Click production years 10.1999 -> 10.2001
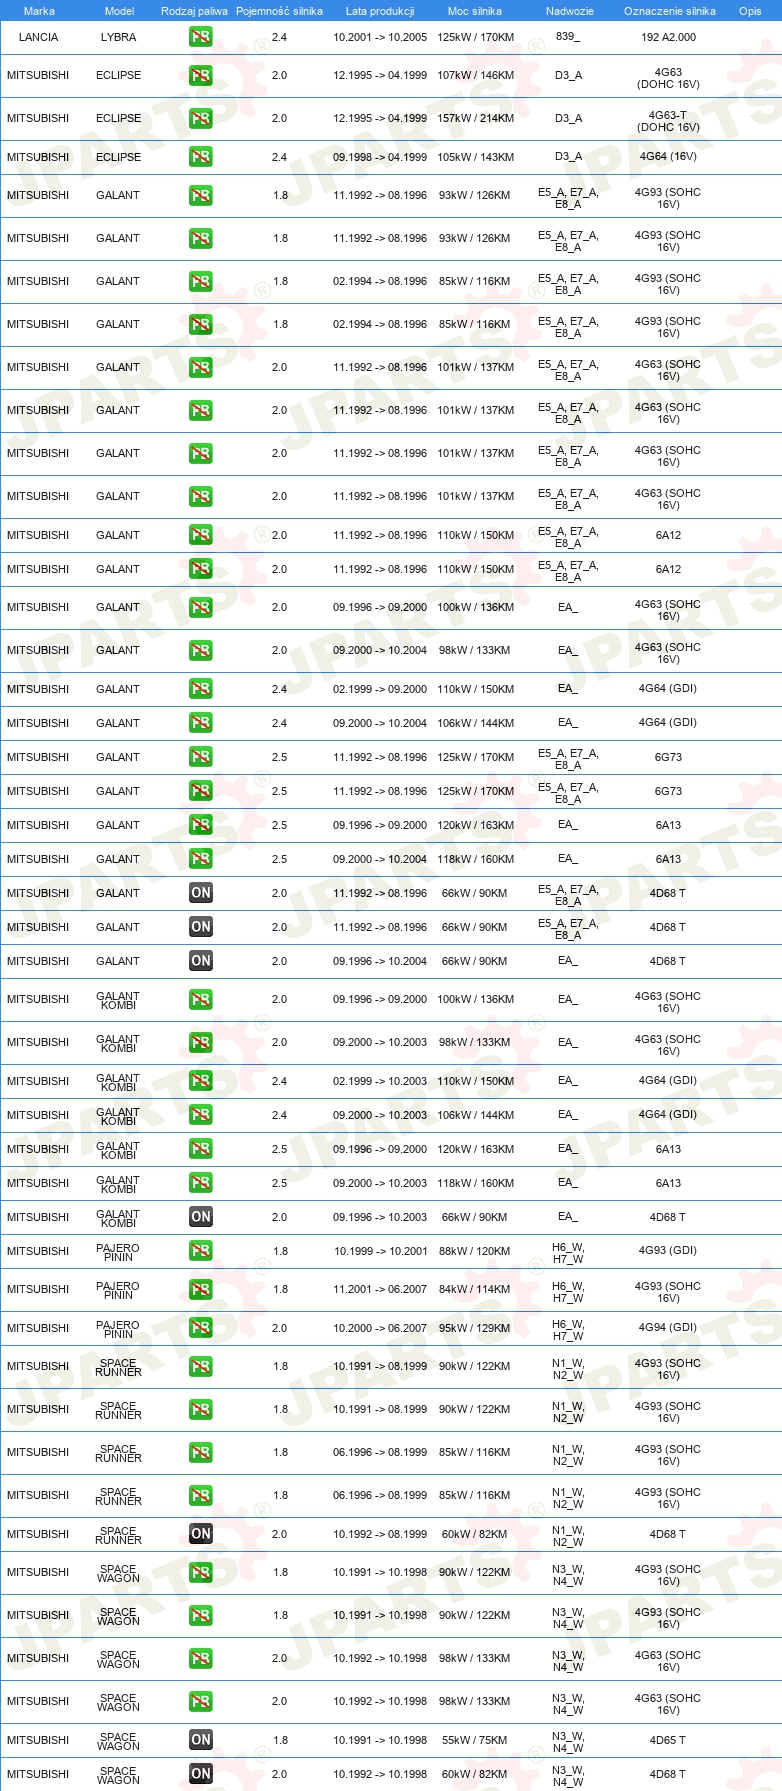782x1791 pixels. pos(380,1251)
